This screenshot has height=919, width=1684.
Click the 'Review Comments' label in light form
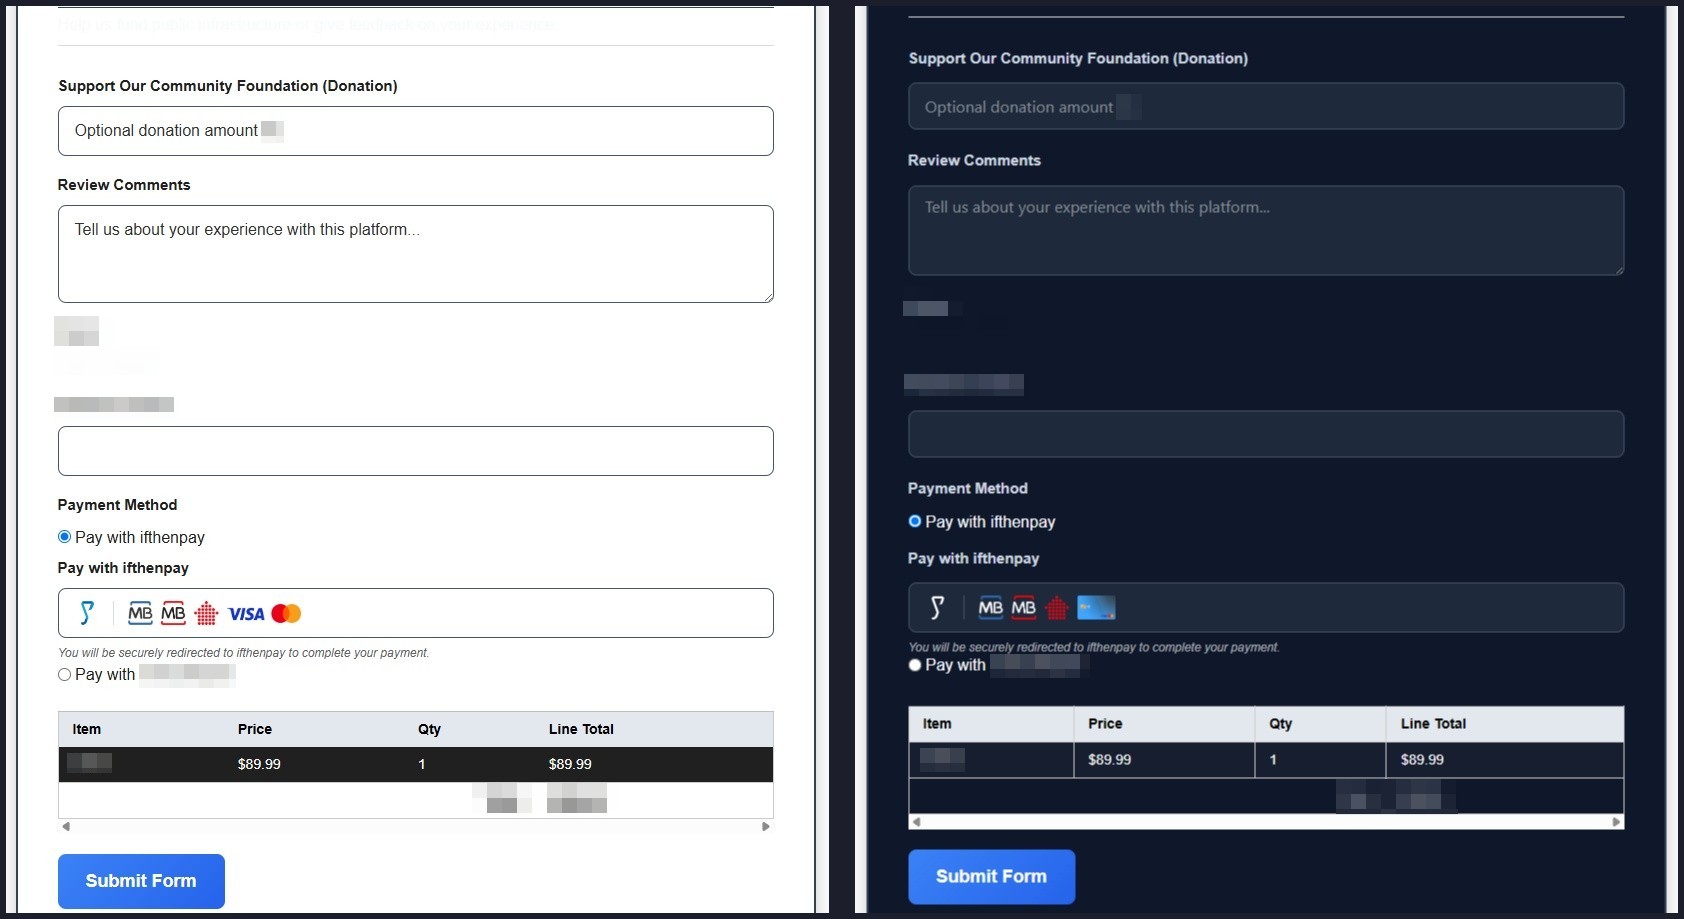click(124, 185)
